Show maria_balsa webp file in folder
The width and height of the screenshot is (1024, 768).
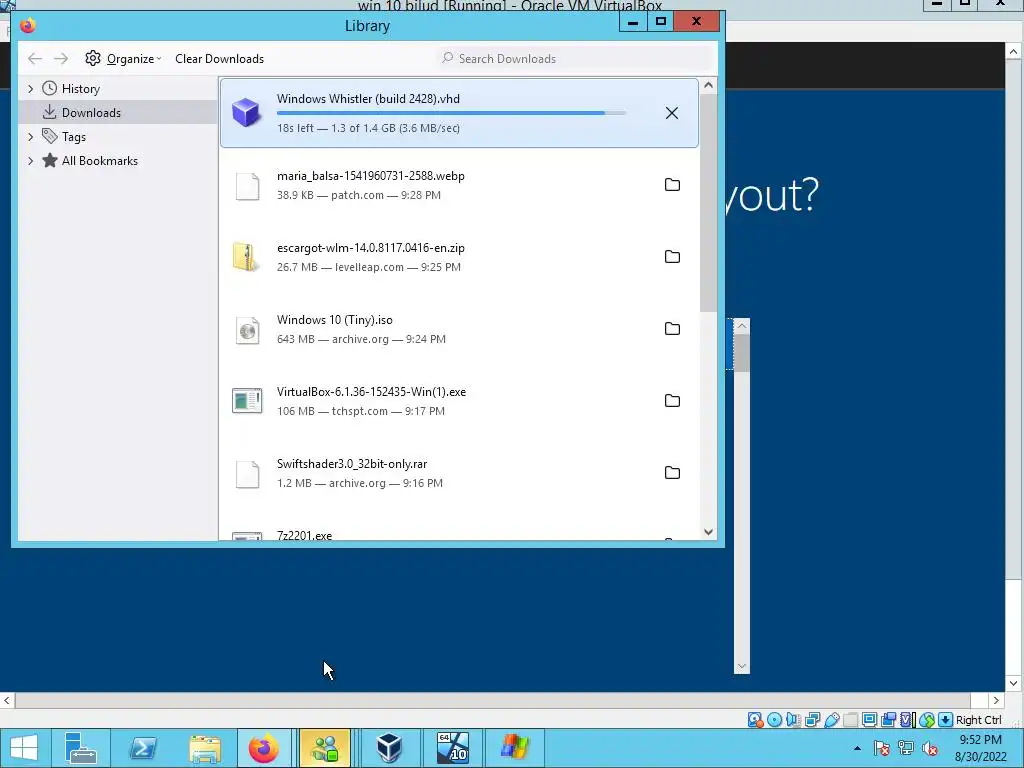tap(672, 185)
